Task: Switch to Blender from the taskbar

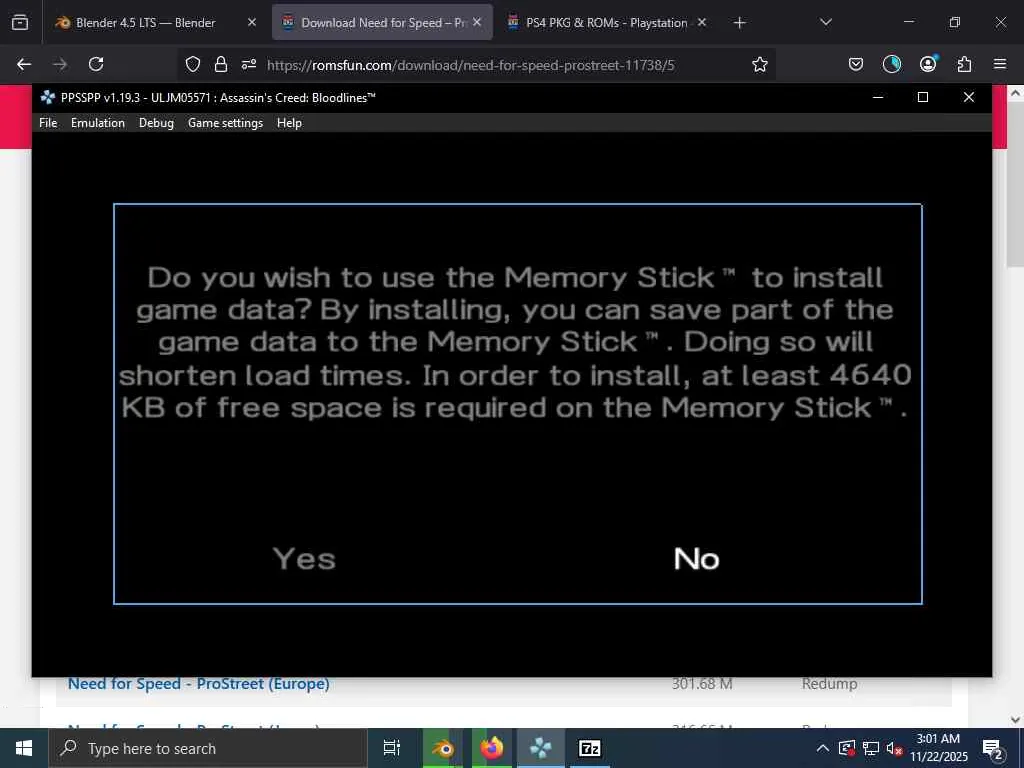Action: click(443, 748)
